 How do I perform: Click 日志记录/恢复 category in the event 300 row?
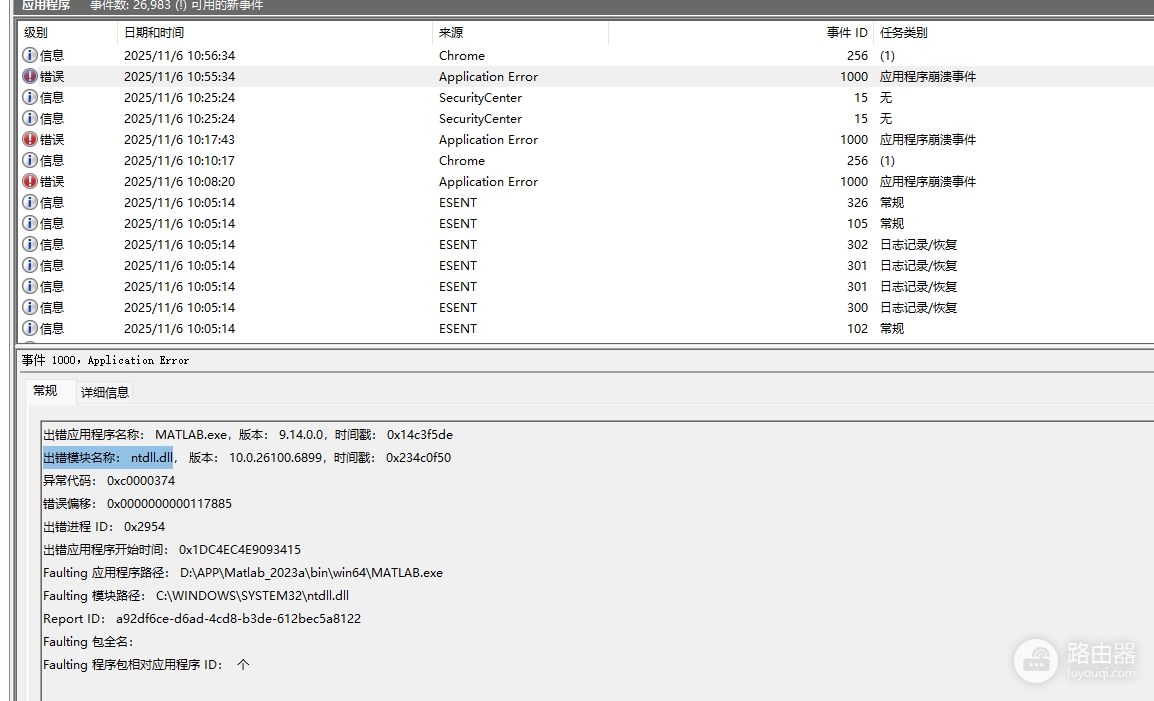point(918,307)
